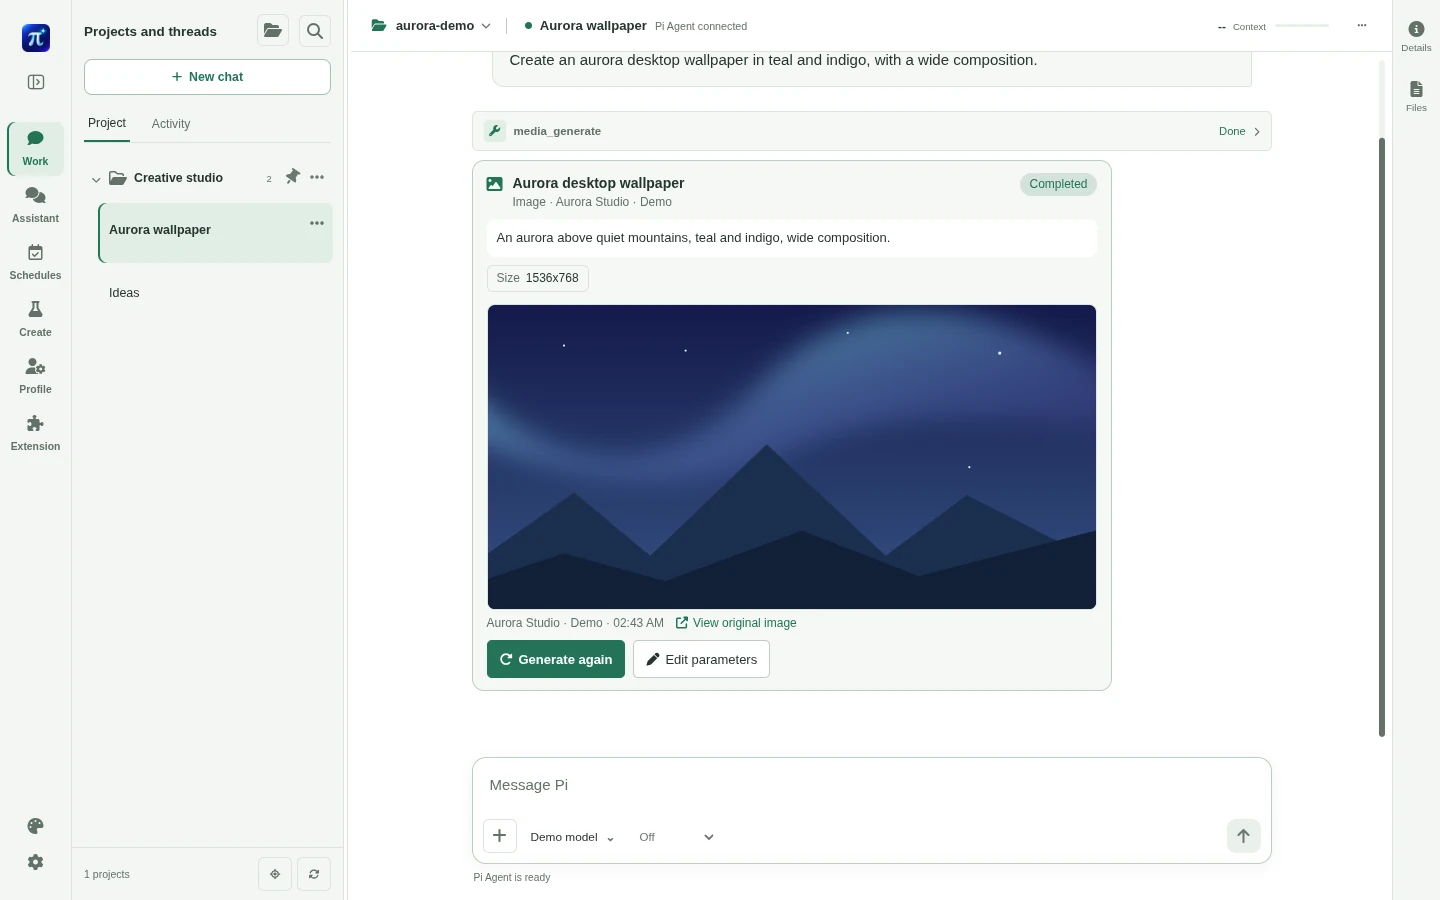Expand the media_generate Done result
The width and height of the screenshot is (1440, 900).
pos(1240,131)
